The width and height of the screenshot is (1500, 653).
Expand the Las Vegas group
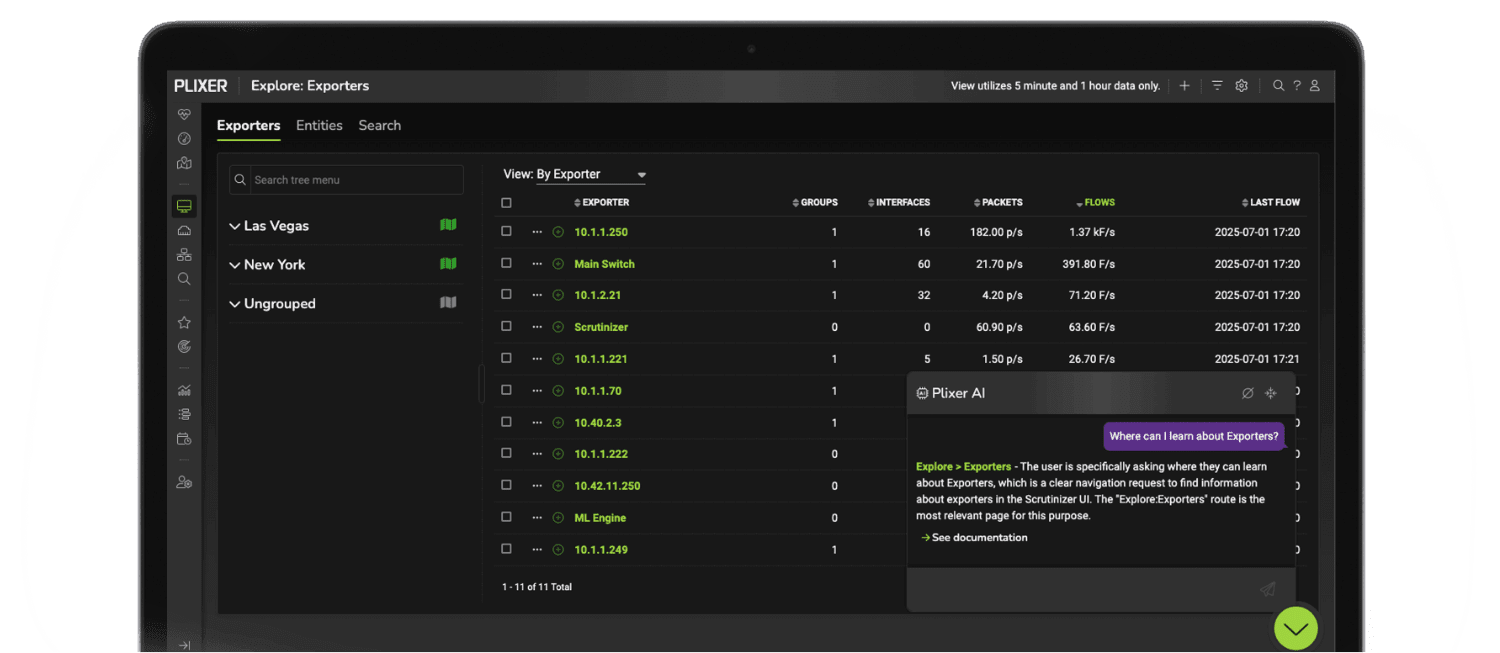pos(235,226)
